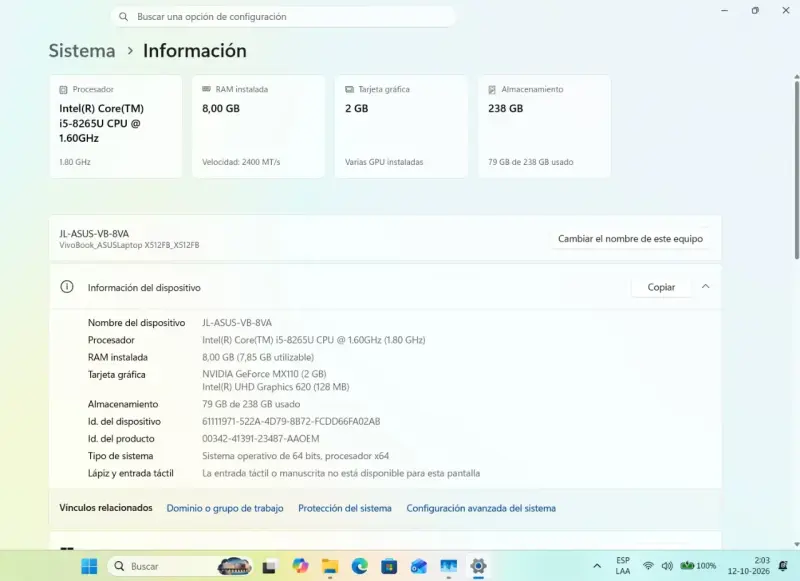Click the Tipo de sistema label

(120, 456)
